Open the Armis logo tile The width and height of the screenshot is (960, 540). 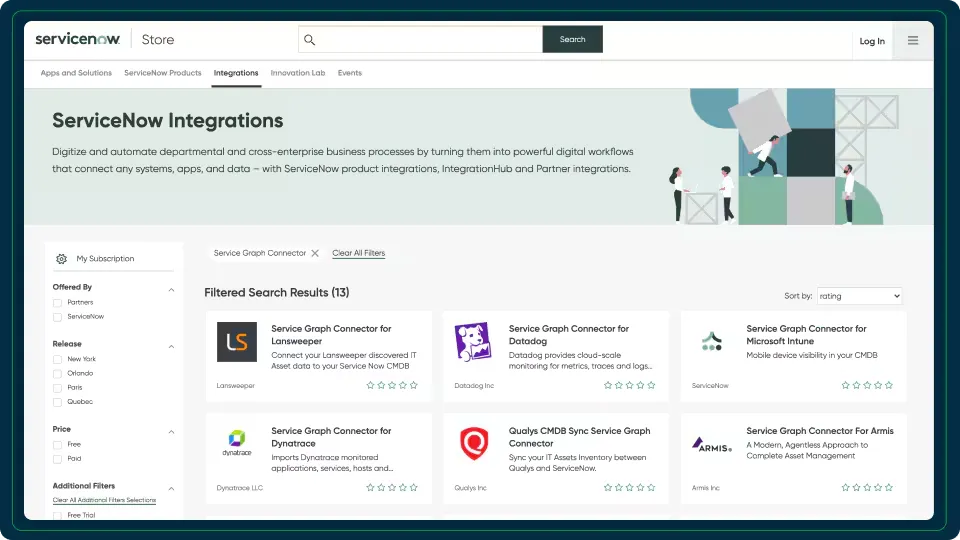[711, 444]
